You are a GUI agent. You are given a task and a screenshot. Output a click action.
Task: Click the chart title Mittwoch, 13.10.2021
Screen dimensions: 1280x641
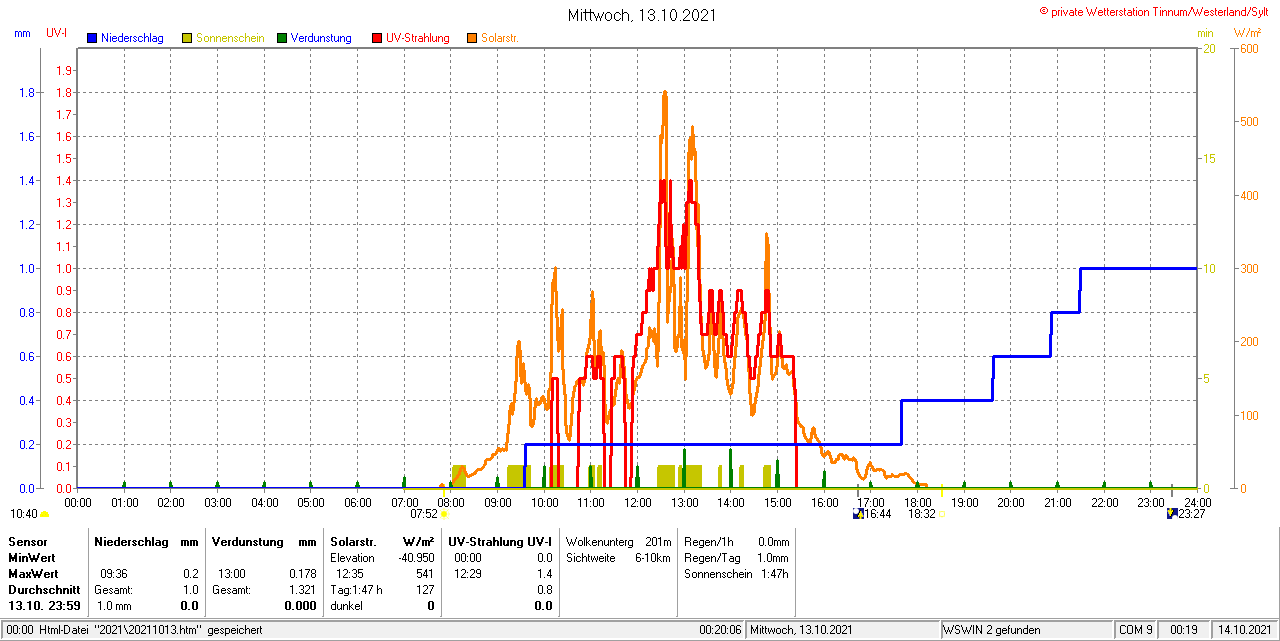point(641,15)
